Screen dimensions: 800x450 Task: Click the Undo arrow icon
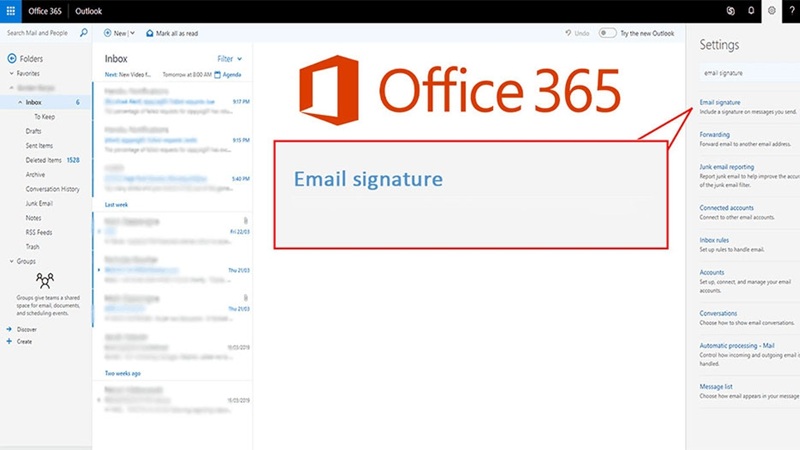click(568, 33)
